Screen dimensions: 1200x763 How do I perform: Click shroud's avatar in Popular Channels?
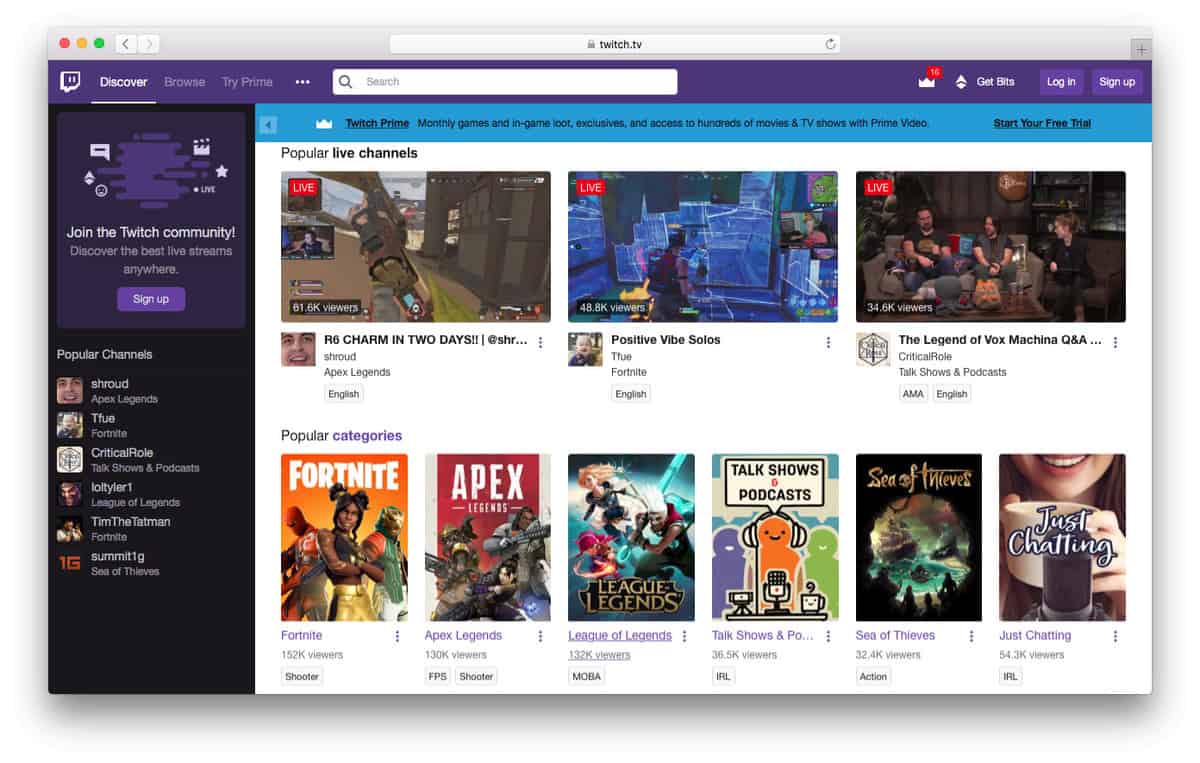tap(69, 391)
